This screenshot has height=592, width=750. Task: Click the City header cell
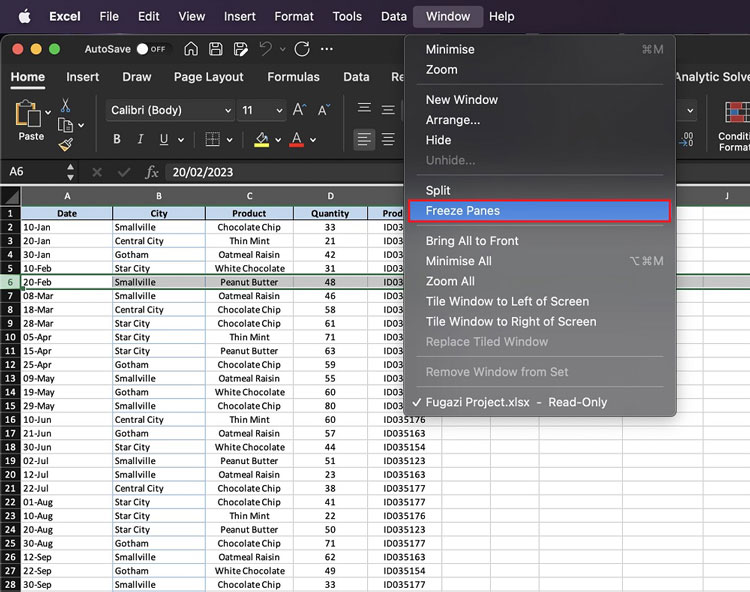coord(159,213)
